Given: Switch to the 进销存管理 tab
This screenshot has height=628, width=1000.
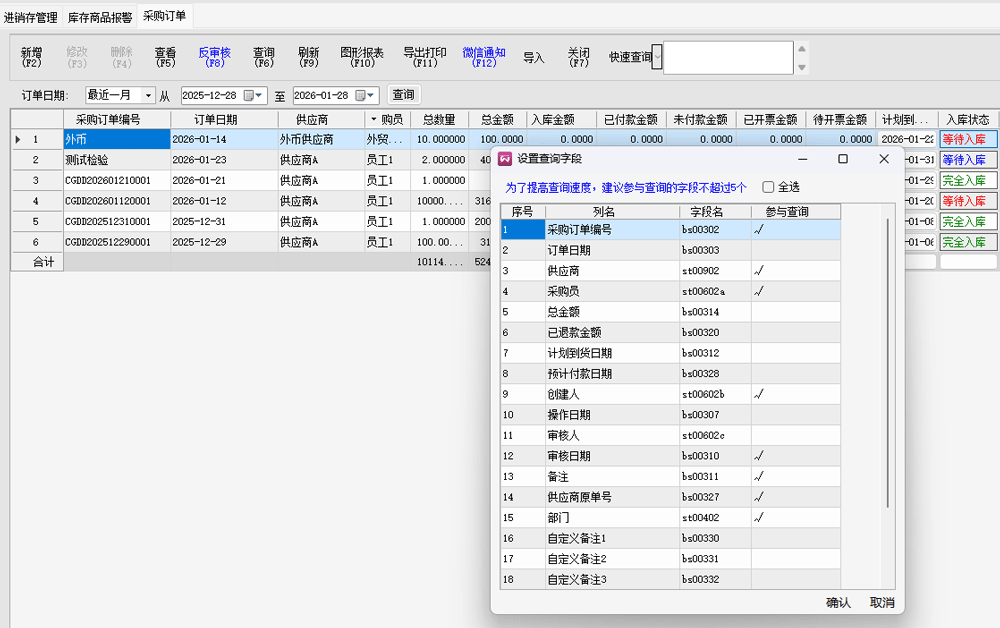Looking at the screenshot, I should (30, 17).
